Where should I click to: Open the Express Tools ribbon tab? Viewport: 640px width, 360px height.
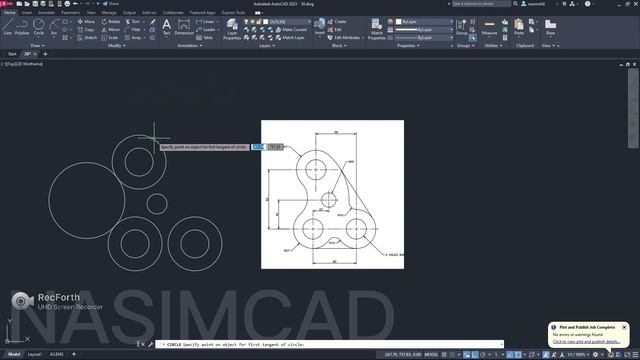233,13
